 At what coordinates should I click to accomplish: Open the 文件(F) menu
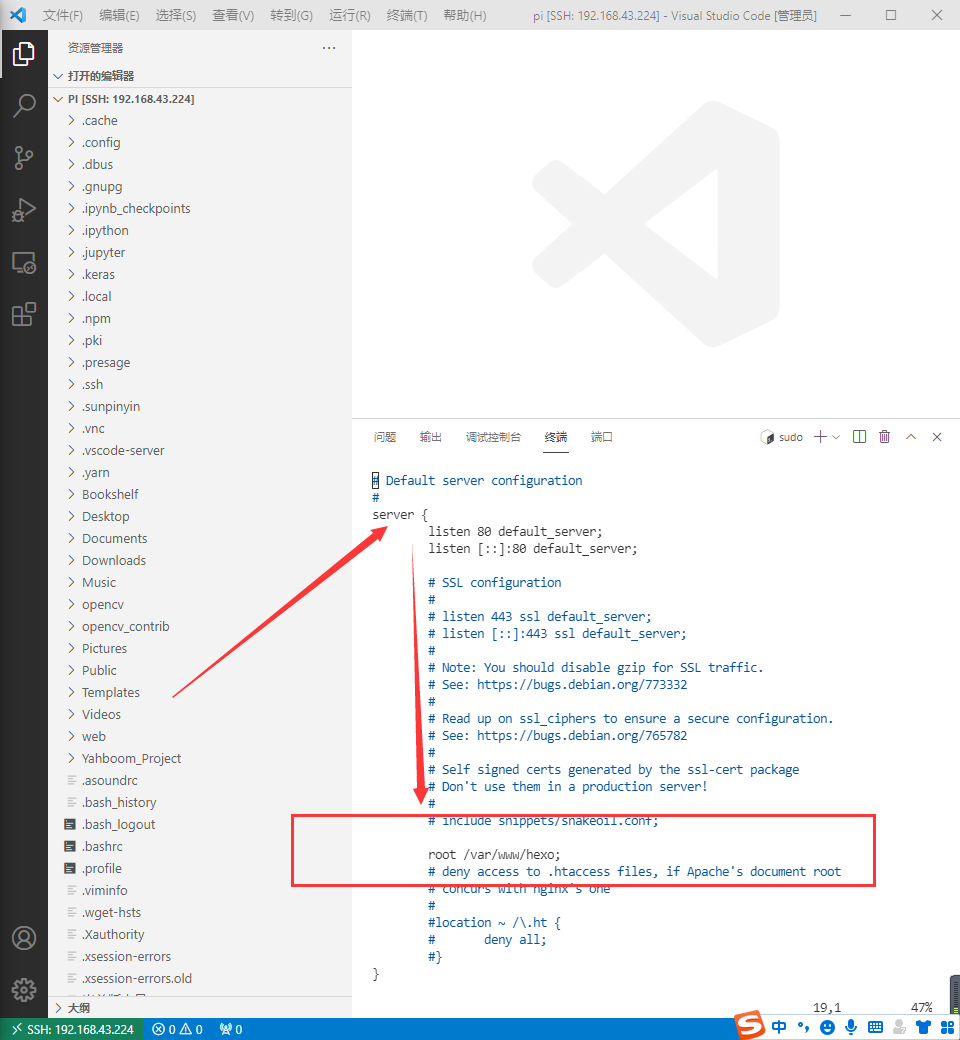pos(63,15)
